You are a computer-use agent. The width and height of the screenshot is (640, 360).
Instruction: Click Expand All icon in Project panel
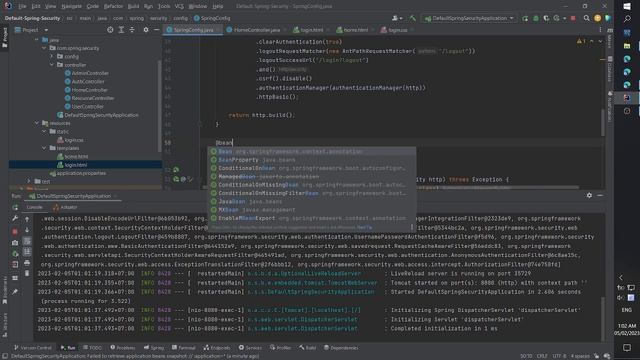click(121, 30)
